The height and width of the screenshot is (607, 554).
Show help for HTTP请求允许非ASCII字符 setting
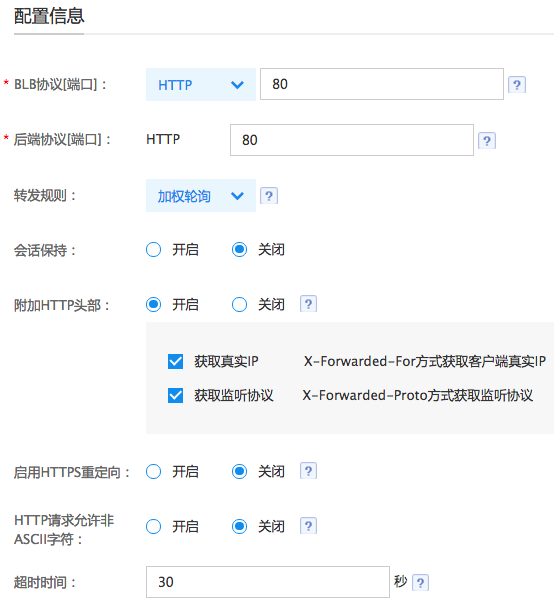(x=308, y=526)
